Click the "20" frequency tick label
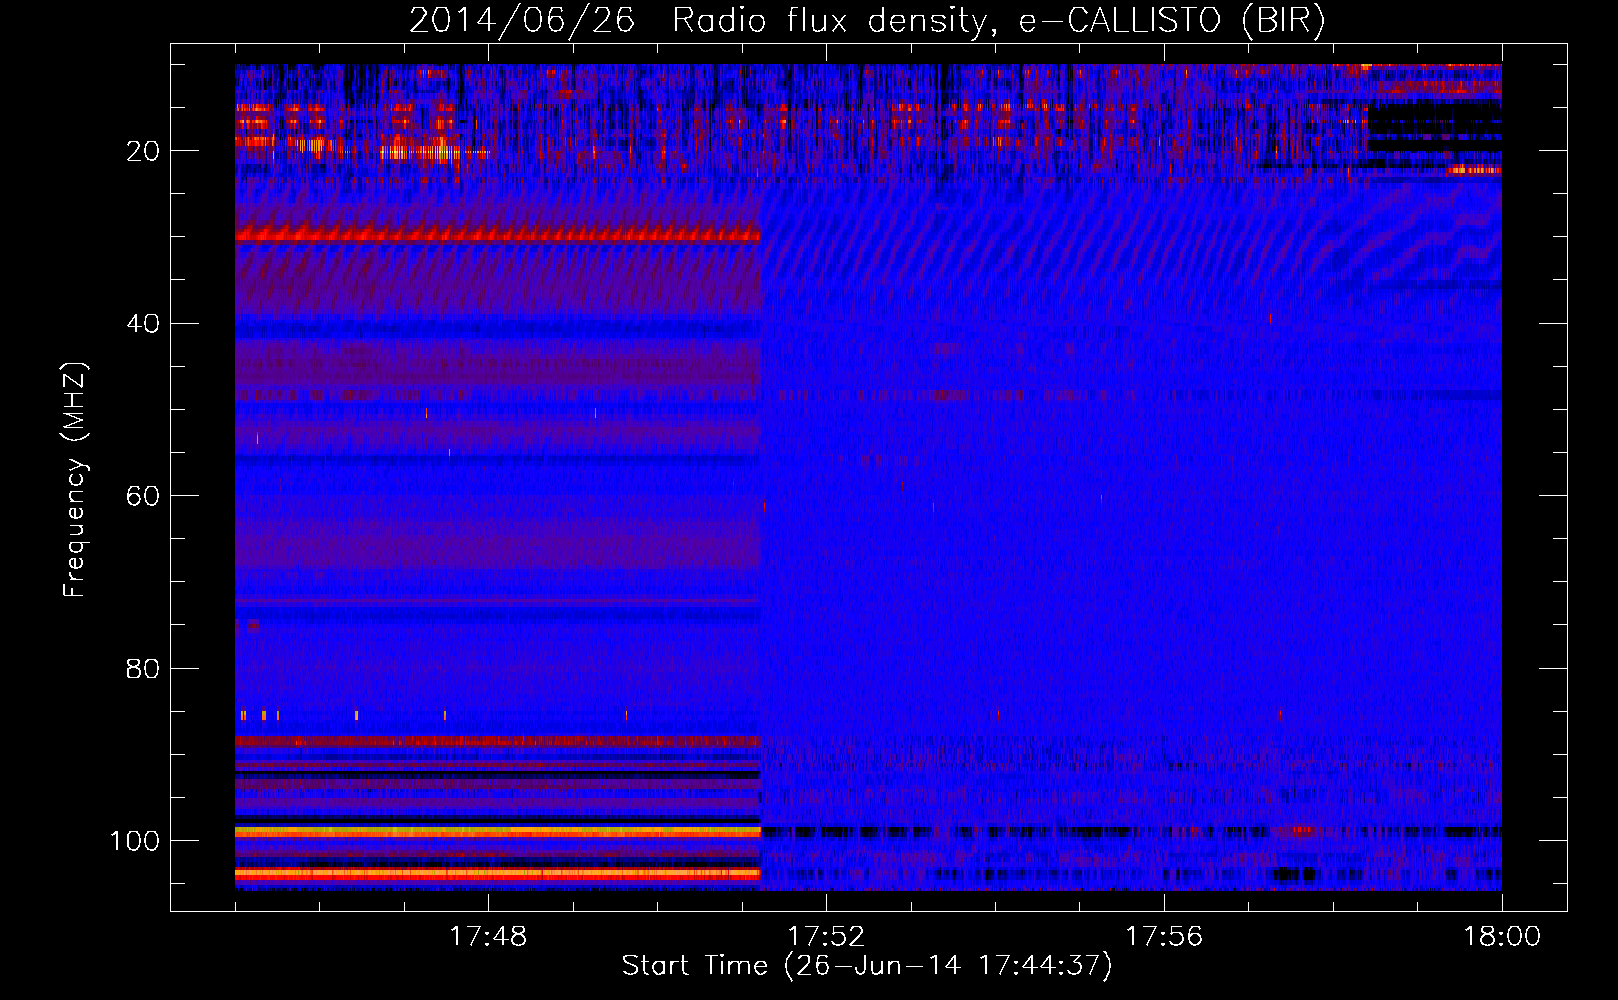The height and width of the screenshot is (1000, 1618). pyautogui.click(x=143, y=151)
